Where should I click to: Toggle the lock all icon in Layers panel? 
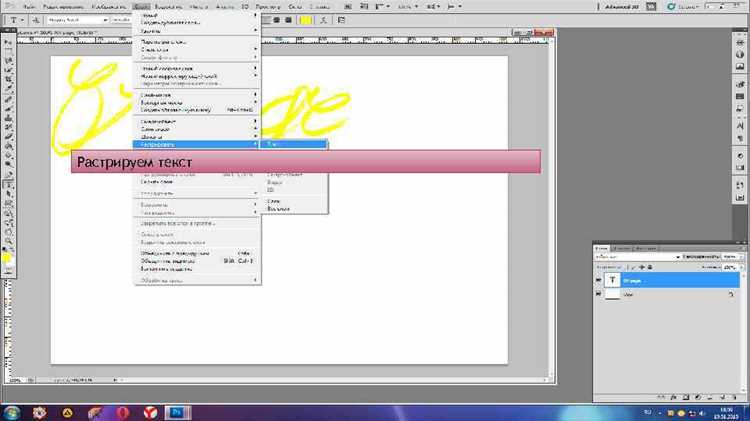click(x=650, y=267)
